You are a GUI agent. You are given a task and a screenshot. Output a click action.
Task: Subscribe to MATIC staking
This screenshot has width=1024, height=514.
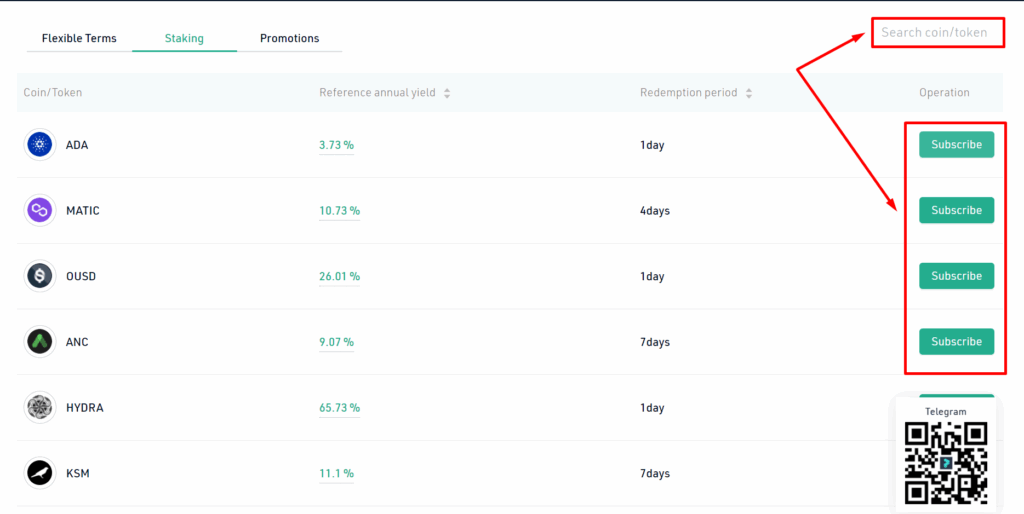[957, 210]
